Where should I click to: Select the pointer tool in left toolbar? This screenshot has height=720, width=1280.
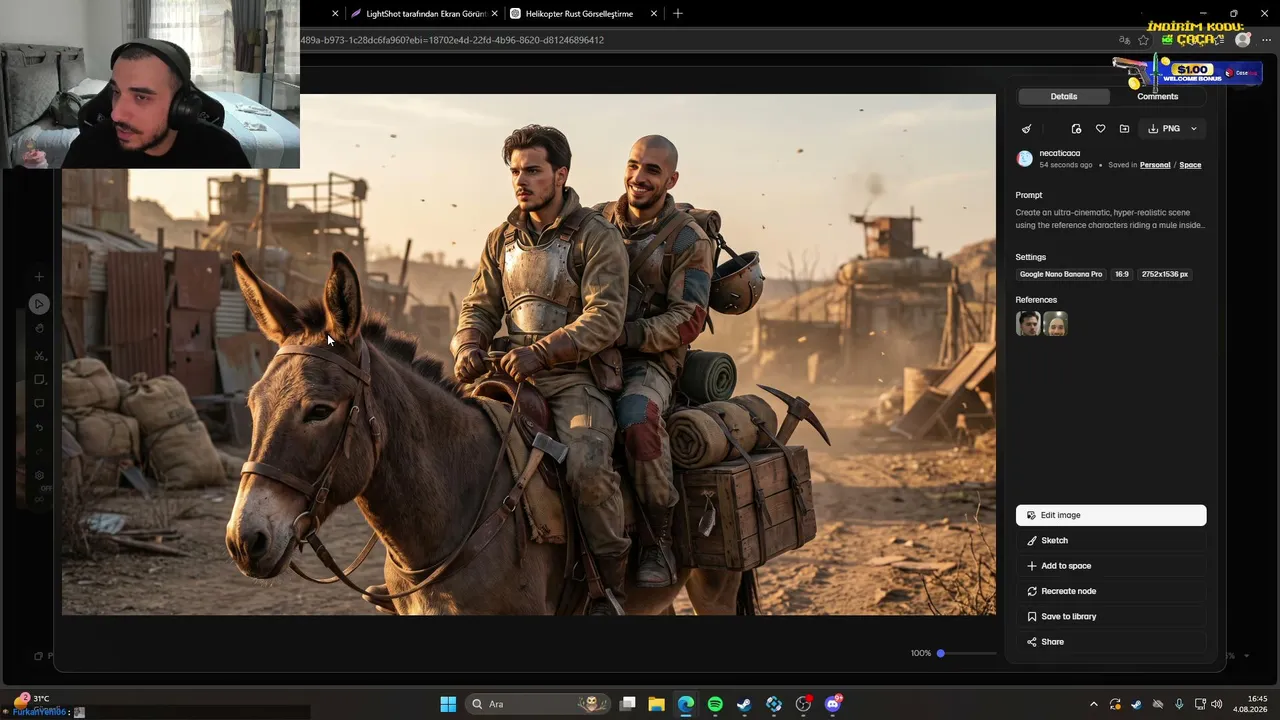[39, 304]
